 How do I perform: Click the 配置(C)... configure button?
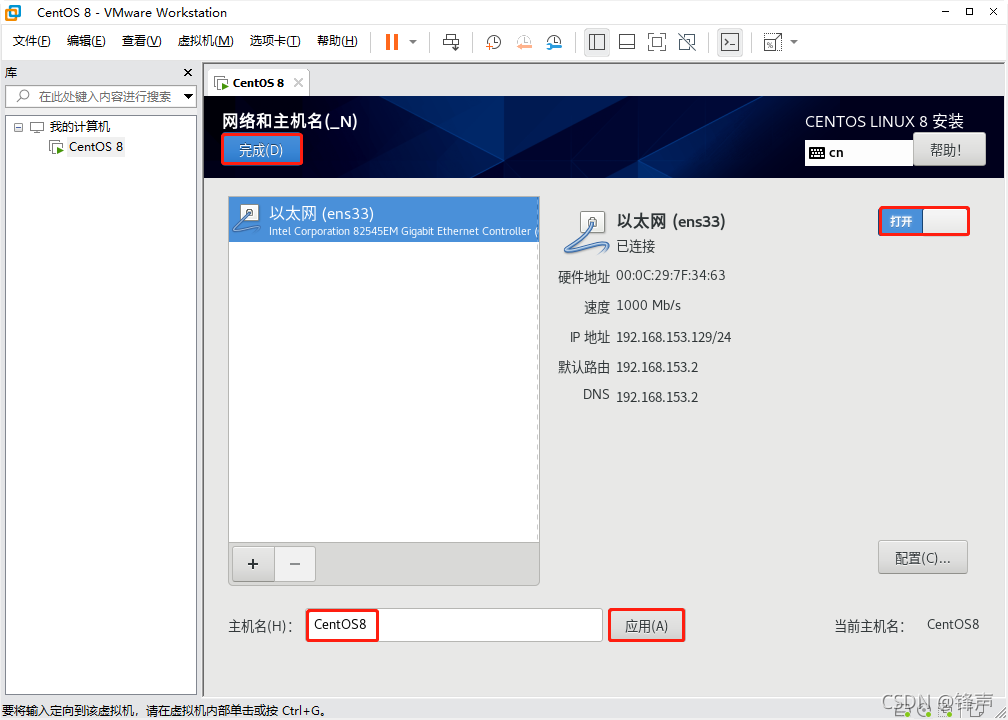click(x=922, y=558)
